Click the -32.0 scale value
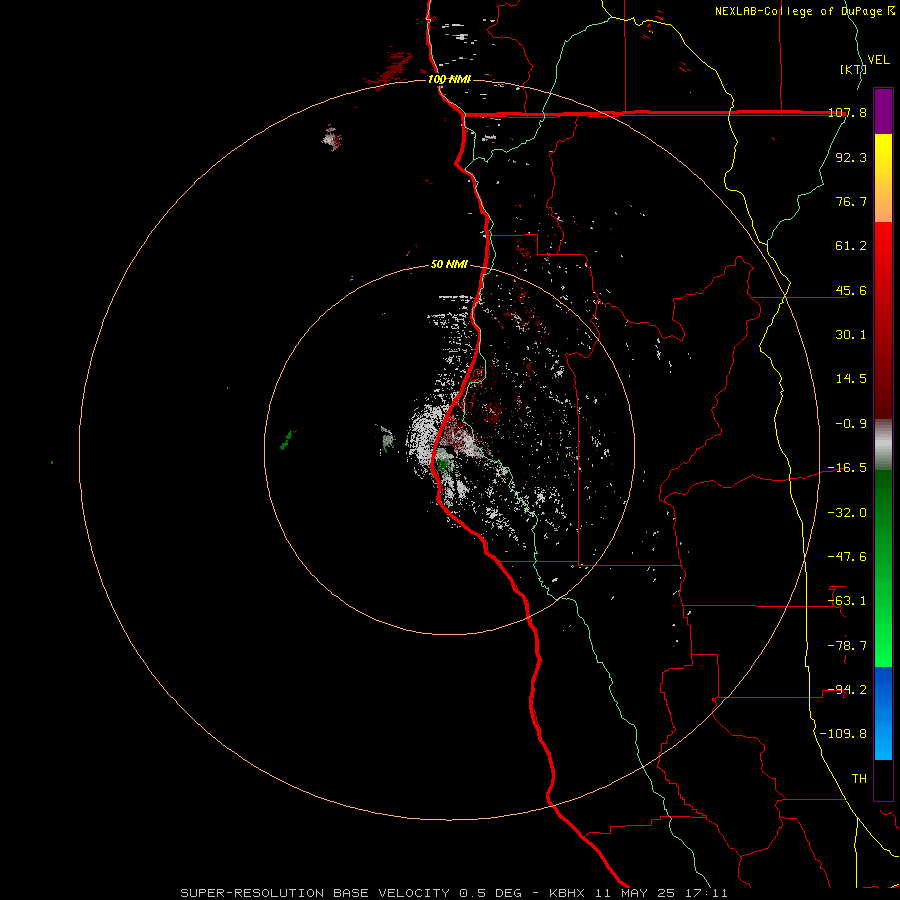Viewport: 900px width, 900px height. point(847,513)
